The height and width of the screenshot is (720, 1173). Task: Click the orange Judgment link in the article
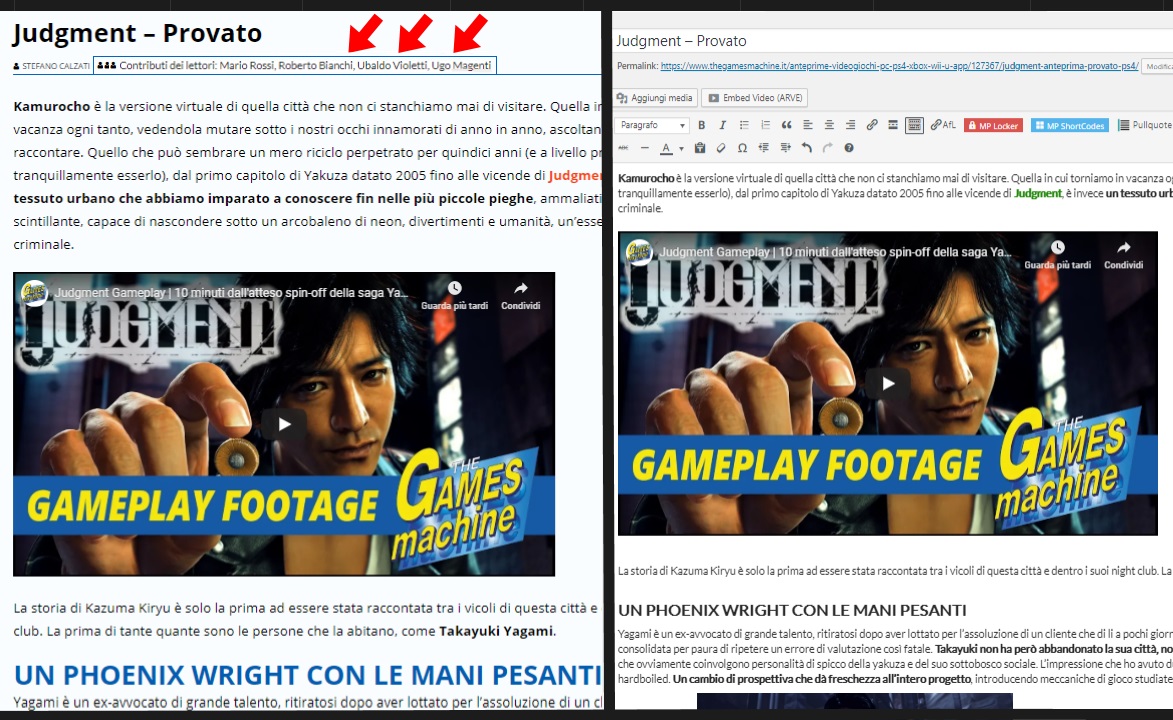pyautogui.click(x=575, y=175)
